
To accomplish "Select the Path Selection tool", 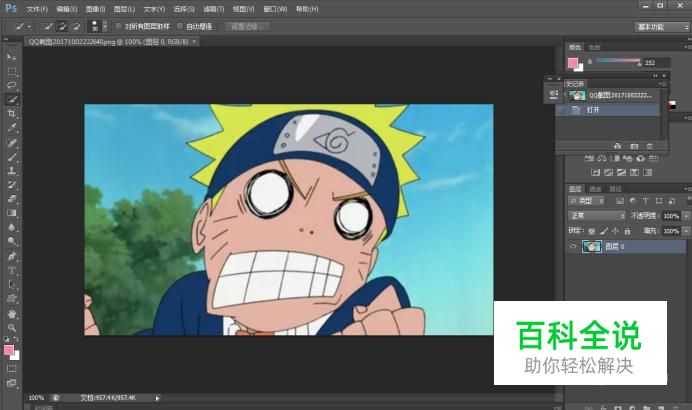I will click(x=11, y=284).
